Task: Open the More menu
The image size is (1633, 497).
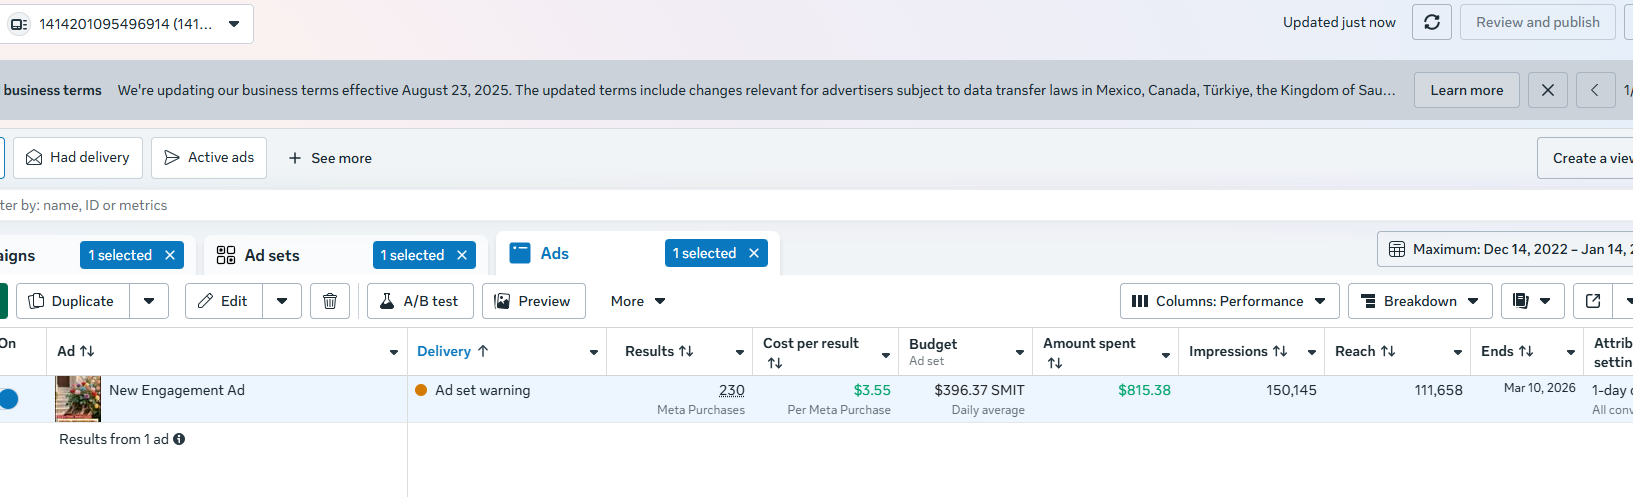Action: (x=638, y=301)
